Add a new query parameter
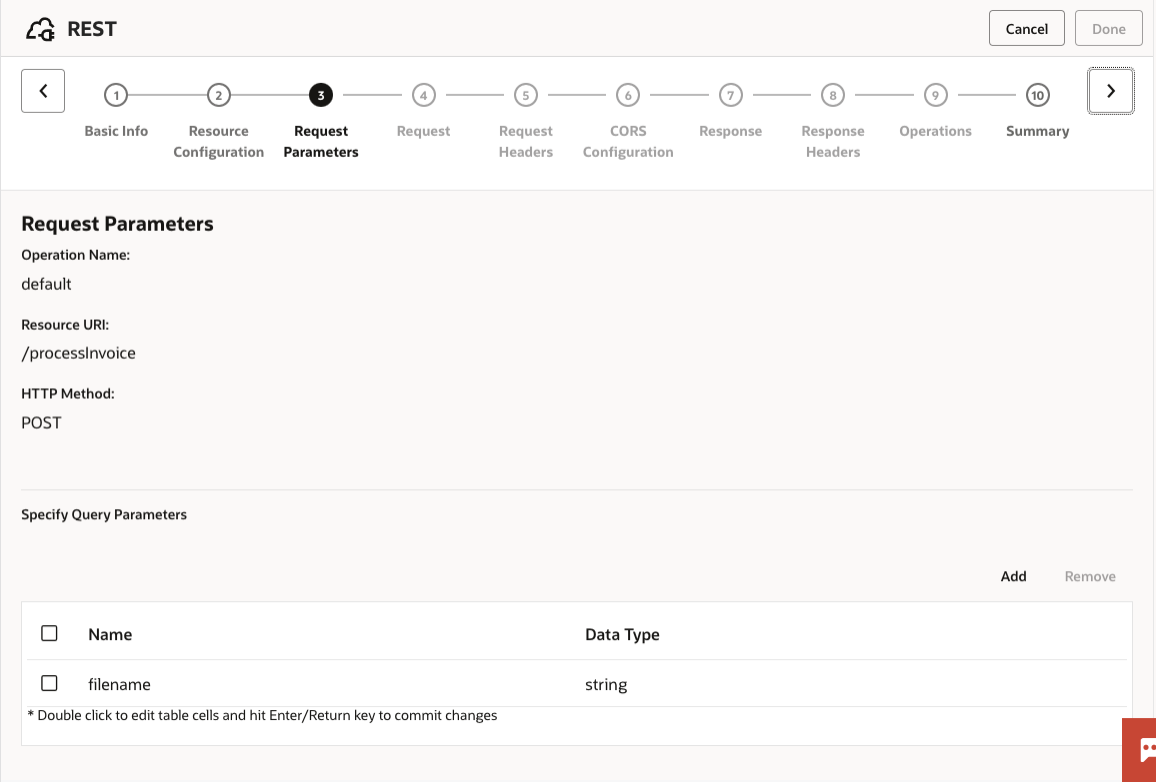Screen dimensions: 1156x782 coord(1013,576)
